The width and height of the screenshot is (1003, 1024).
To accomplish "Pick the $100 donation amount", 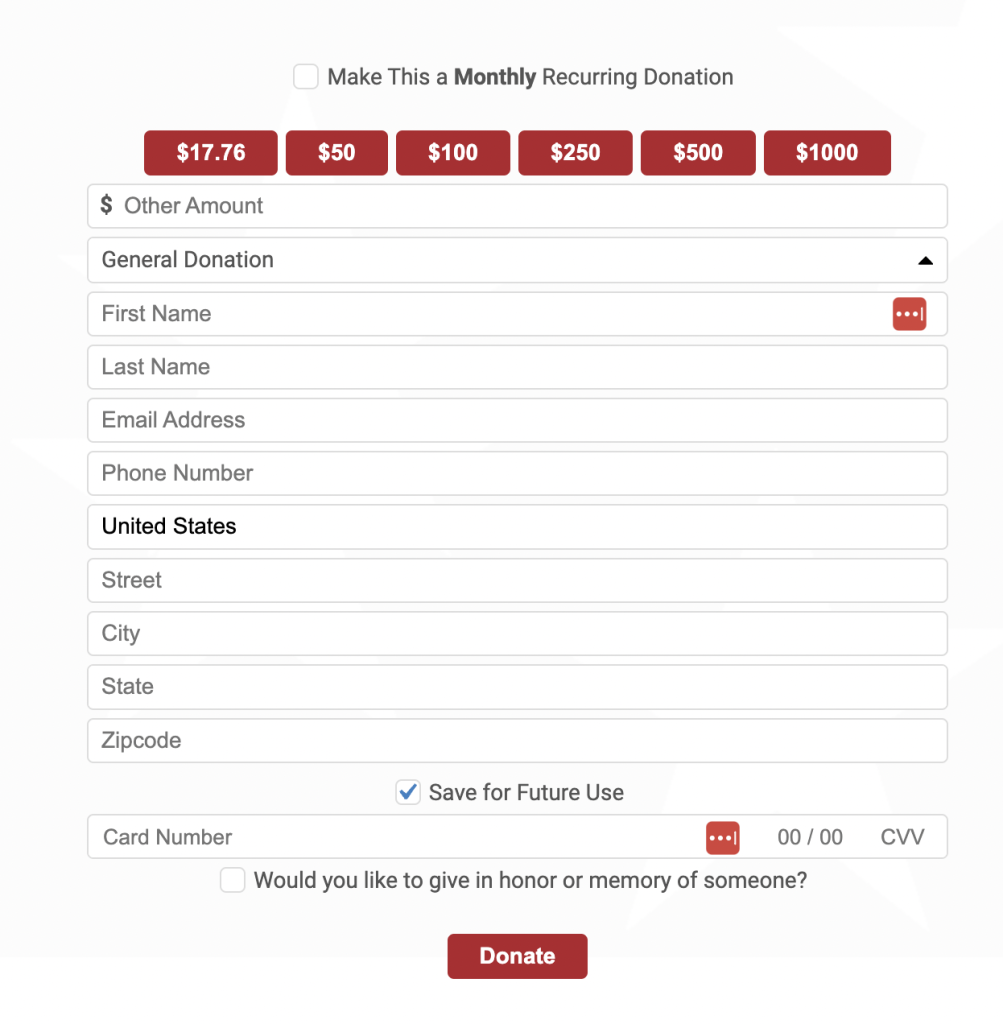I will pos(453,153).
